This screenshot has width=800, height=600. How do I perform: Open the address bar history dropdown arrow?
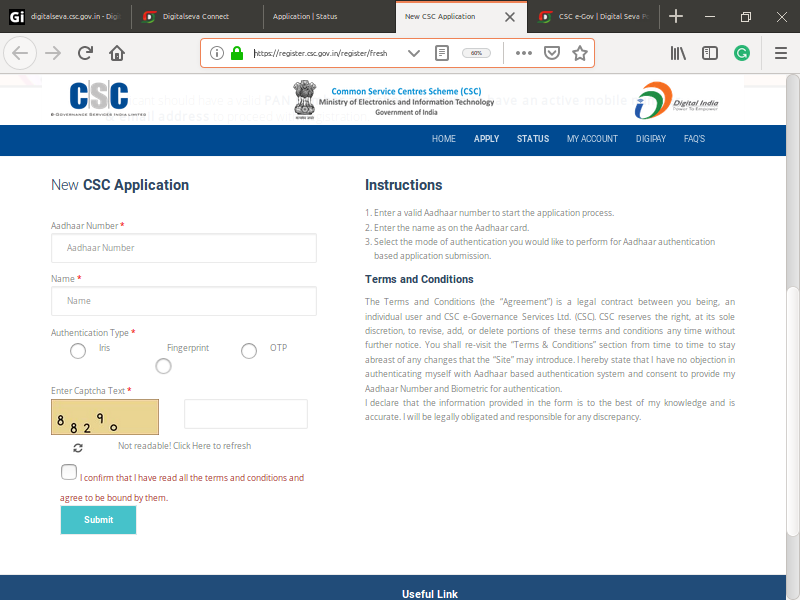click(413, 53)
